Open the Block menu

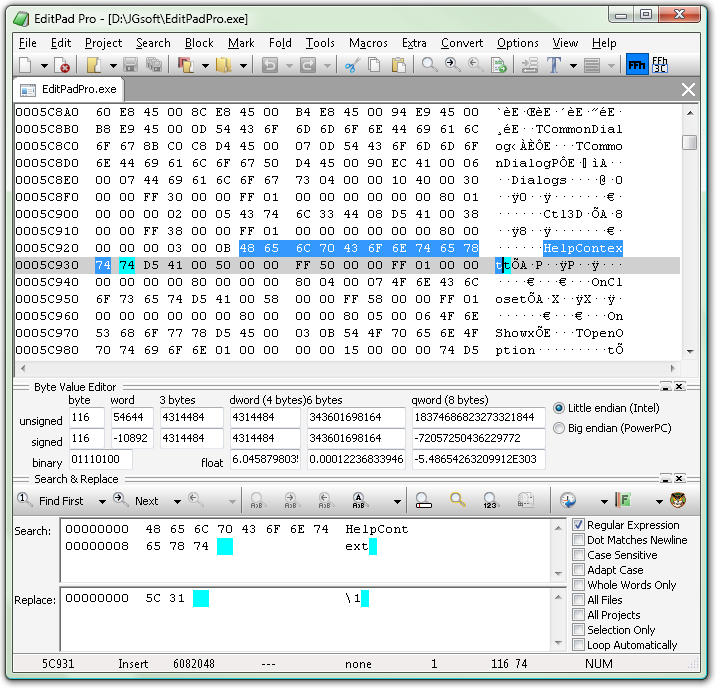(x=199, y=43)
